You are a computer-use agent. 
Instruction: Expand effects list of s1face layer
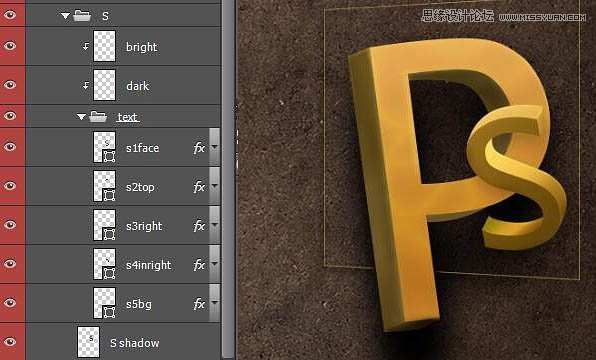coord(214,147)
